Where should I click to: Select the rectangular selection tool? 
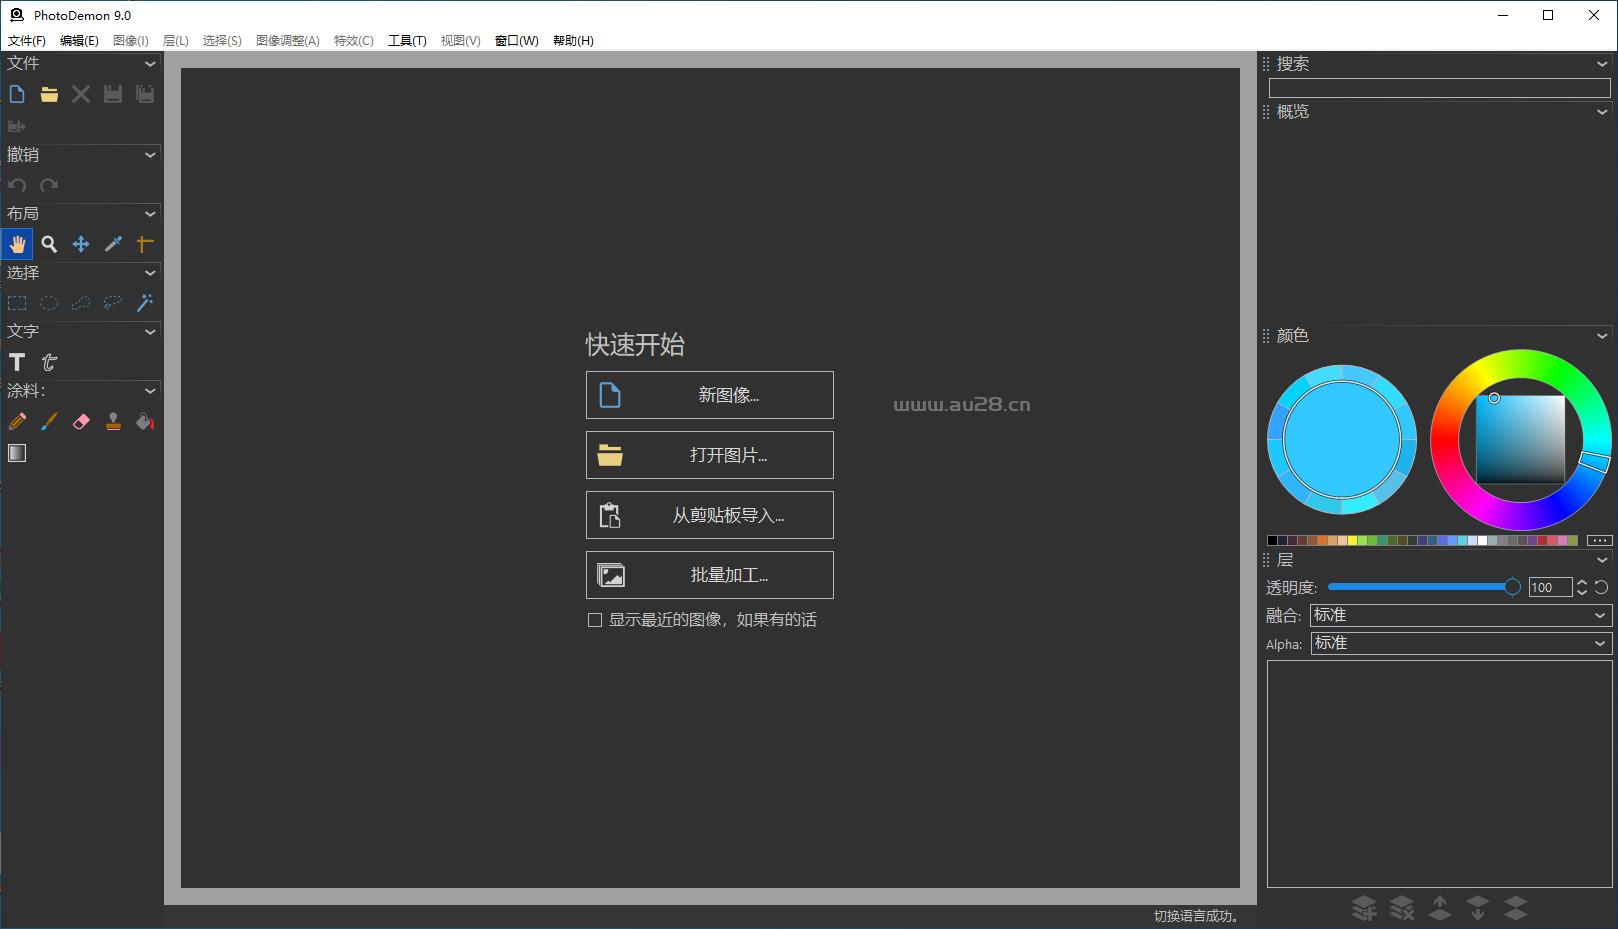pyautogui.click(x=17, y=303)
